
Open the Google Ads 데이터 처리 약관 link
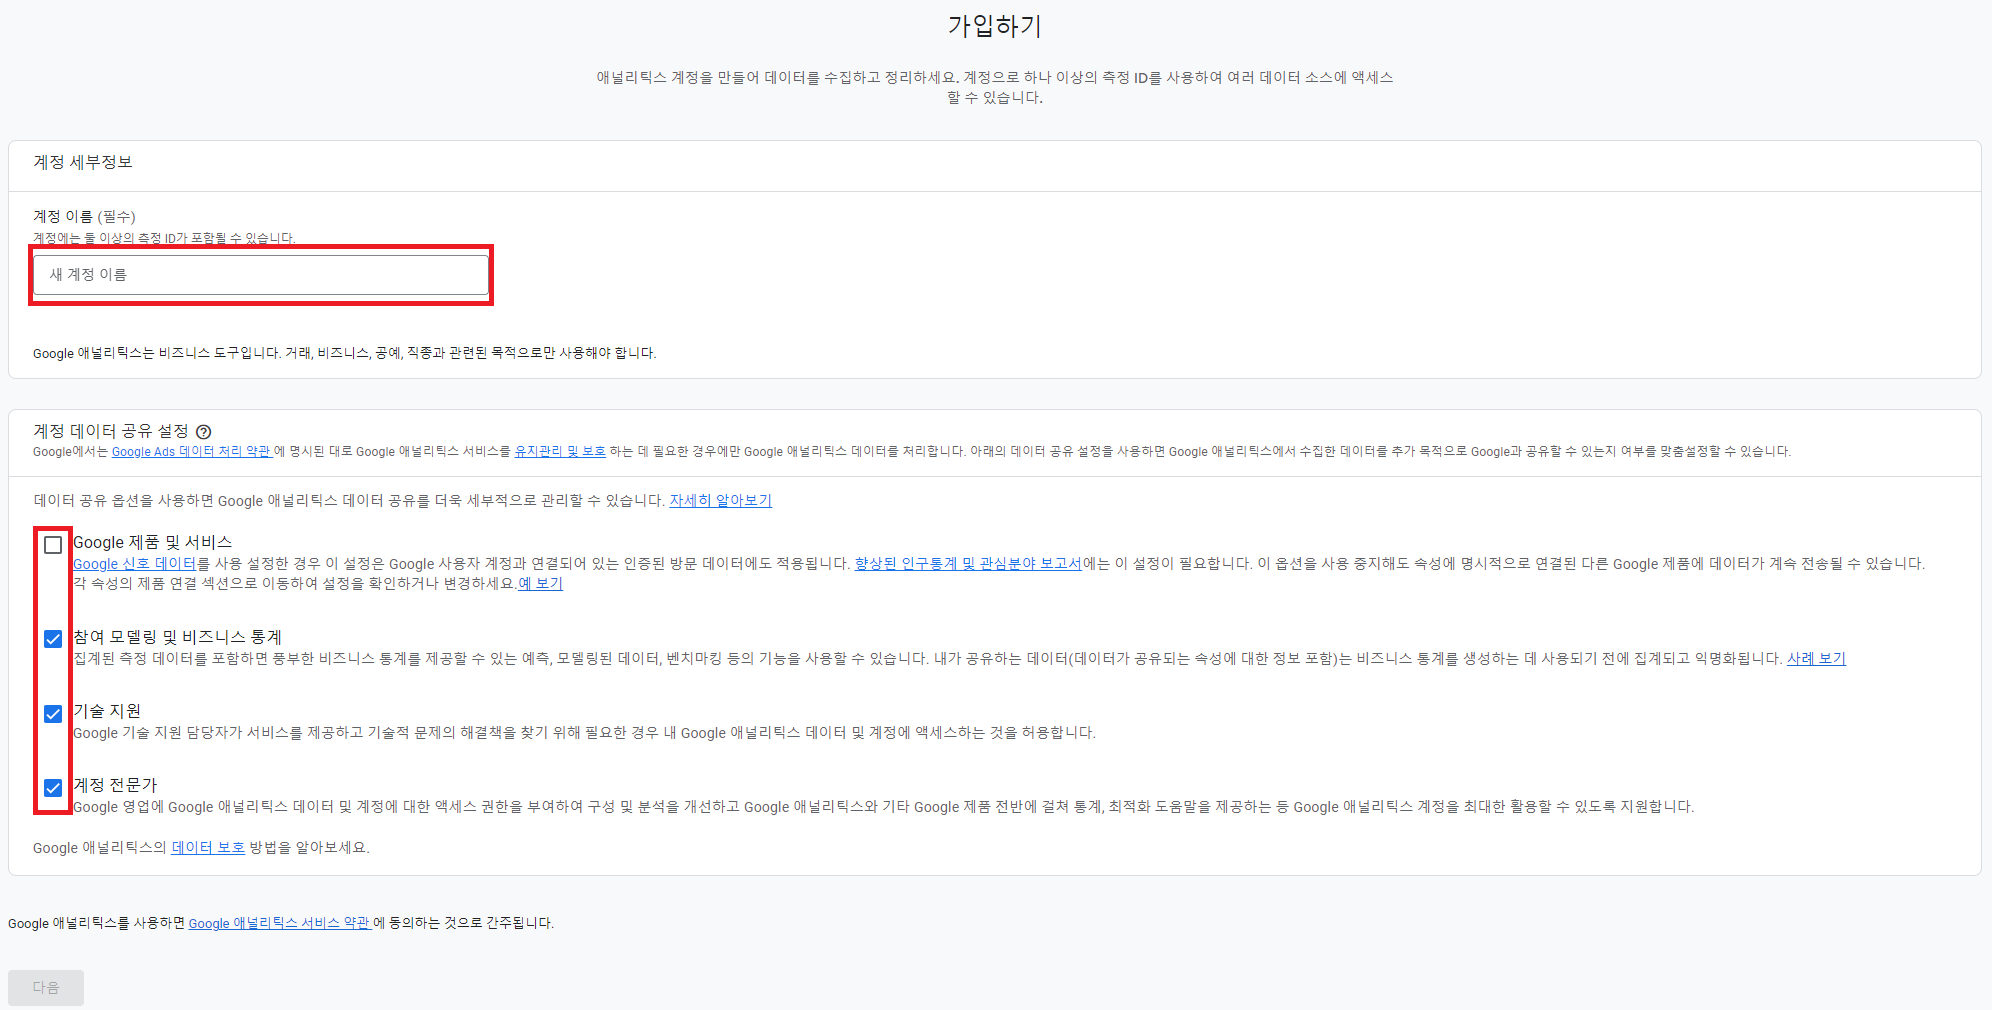click(x=191, y=452)
